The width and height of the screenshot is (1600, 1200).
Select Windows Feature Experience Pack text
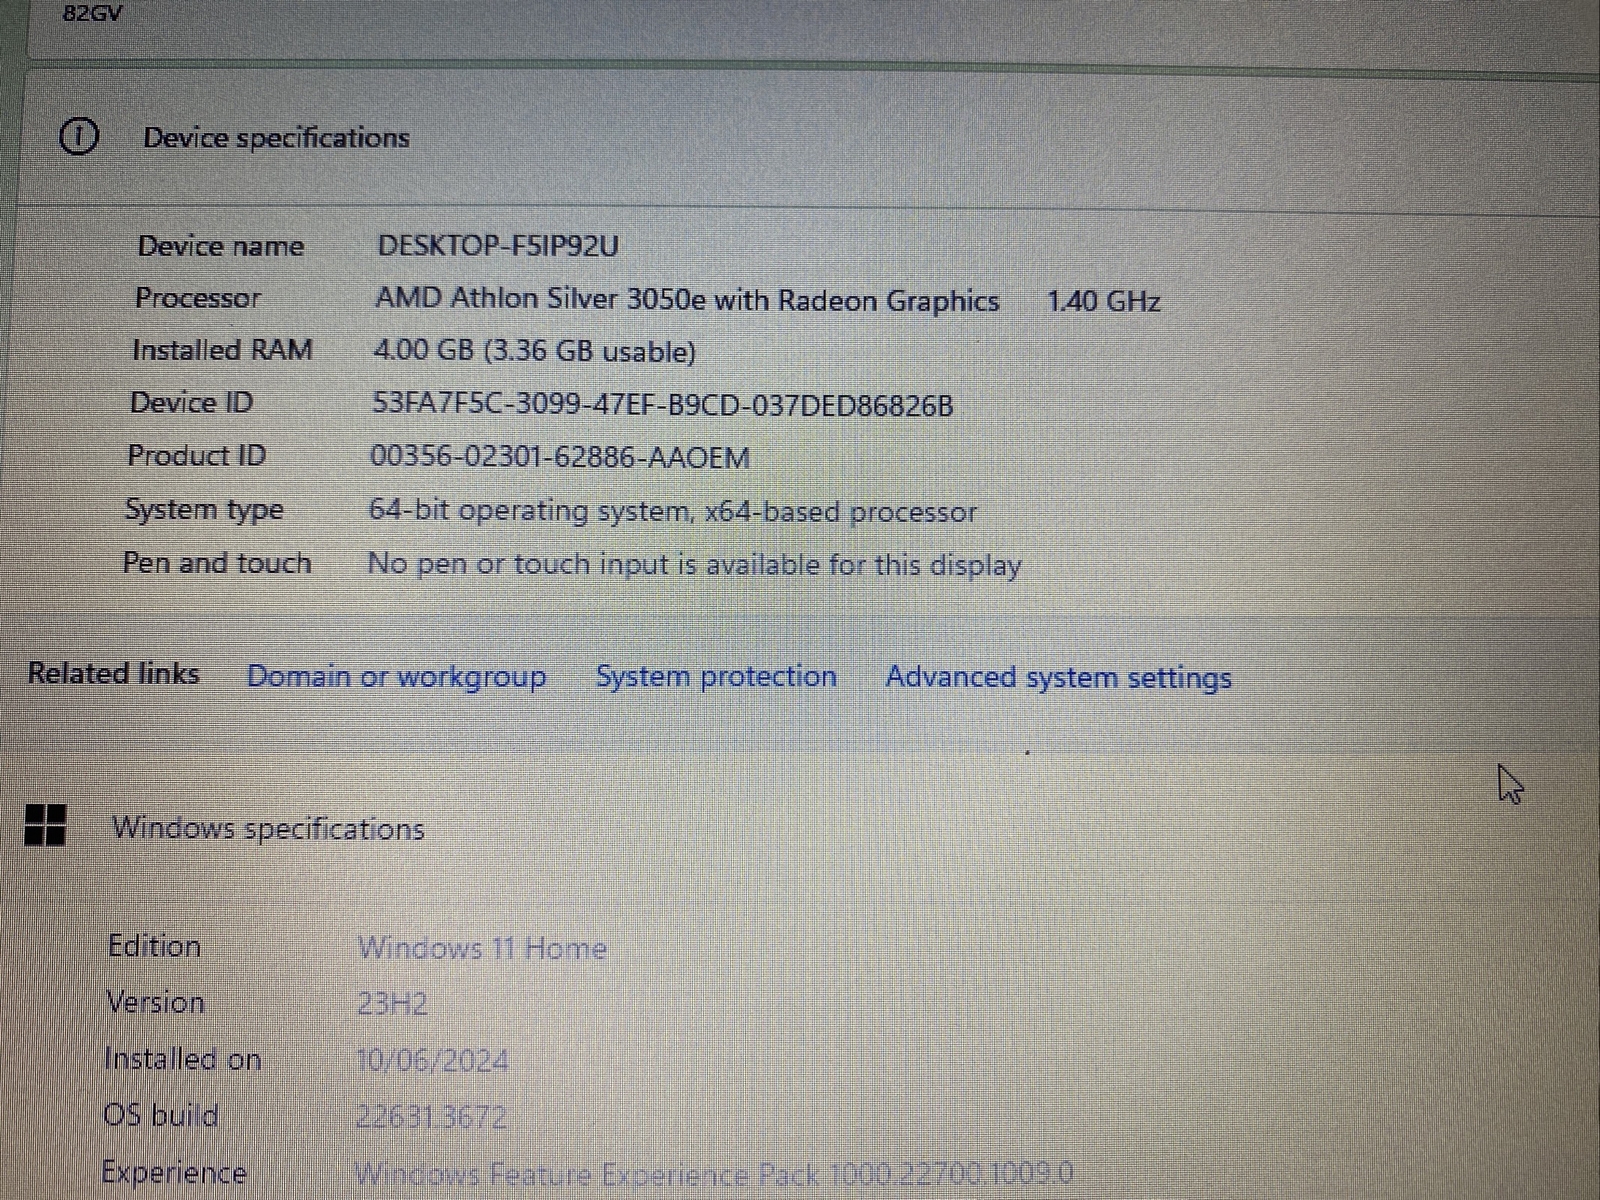(714, 1172)
